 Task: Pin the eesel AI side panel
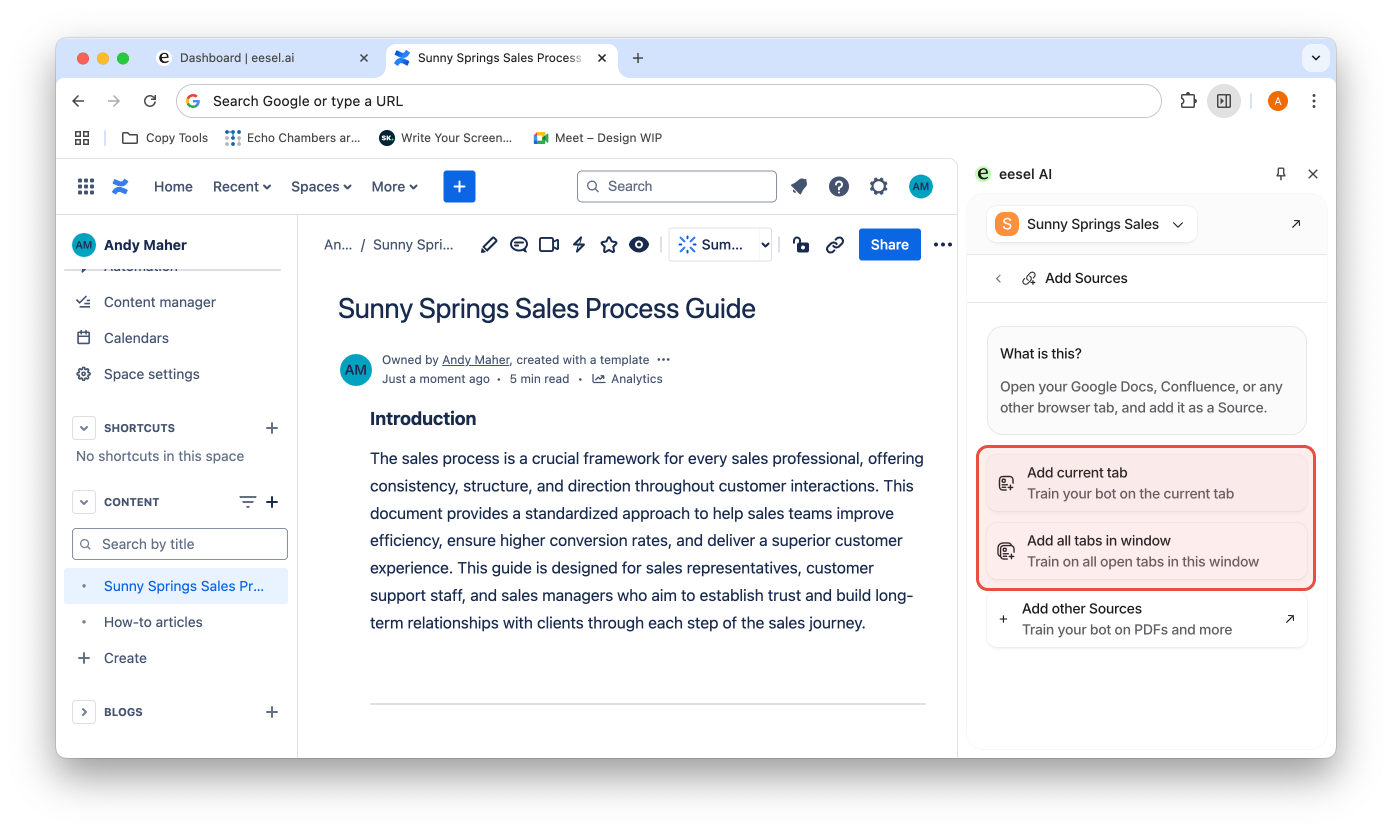point(1281,174)
